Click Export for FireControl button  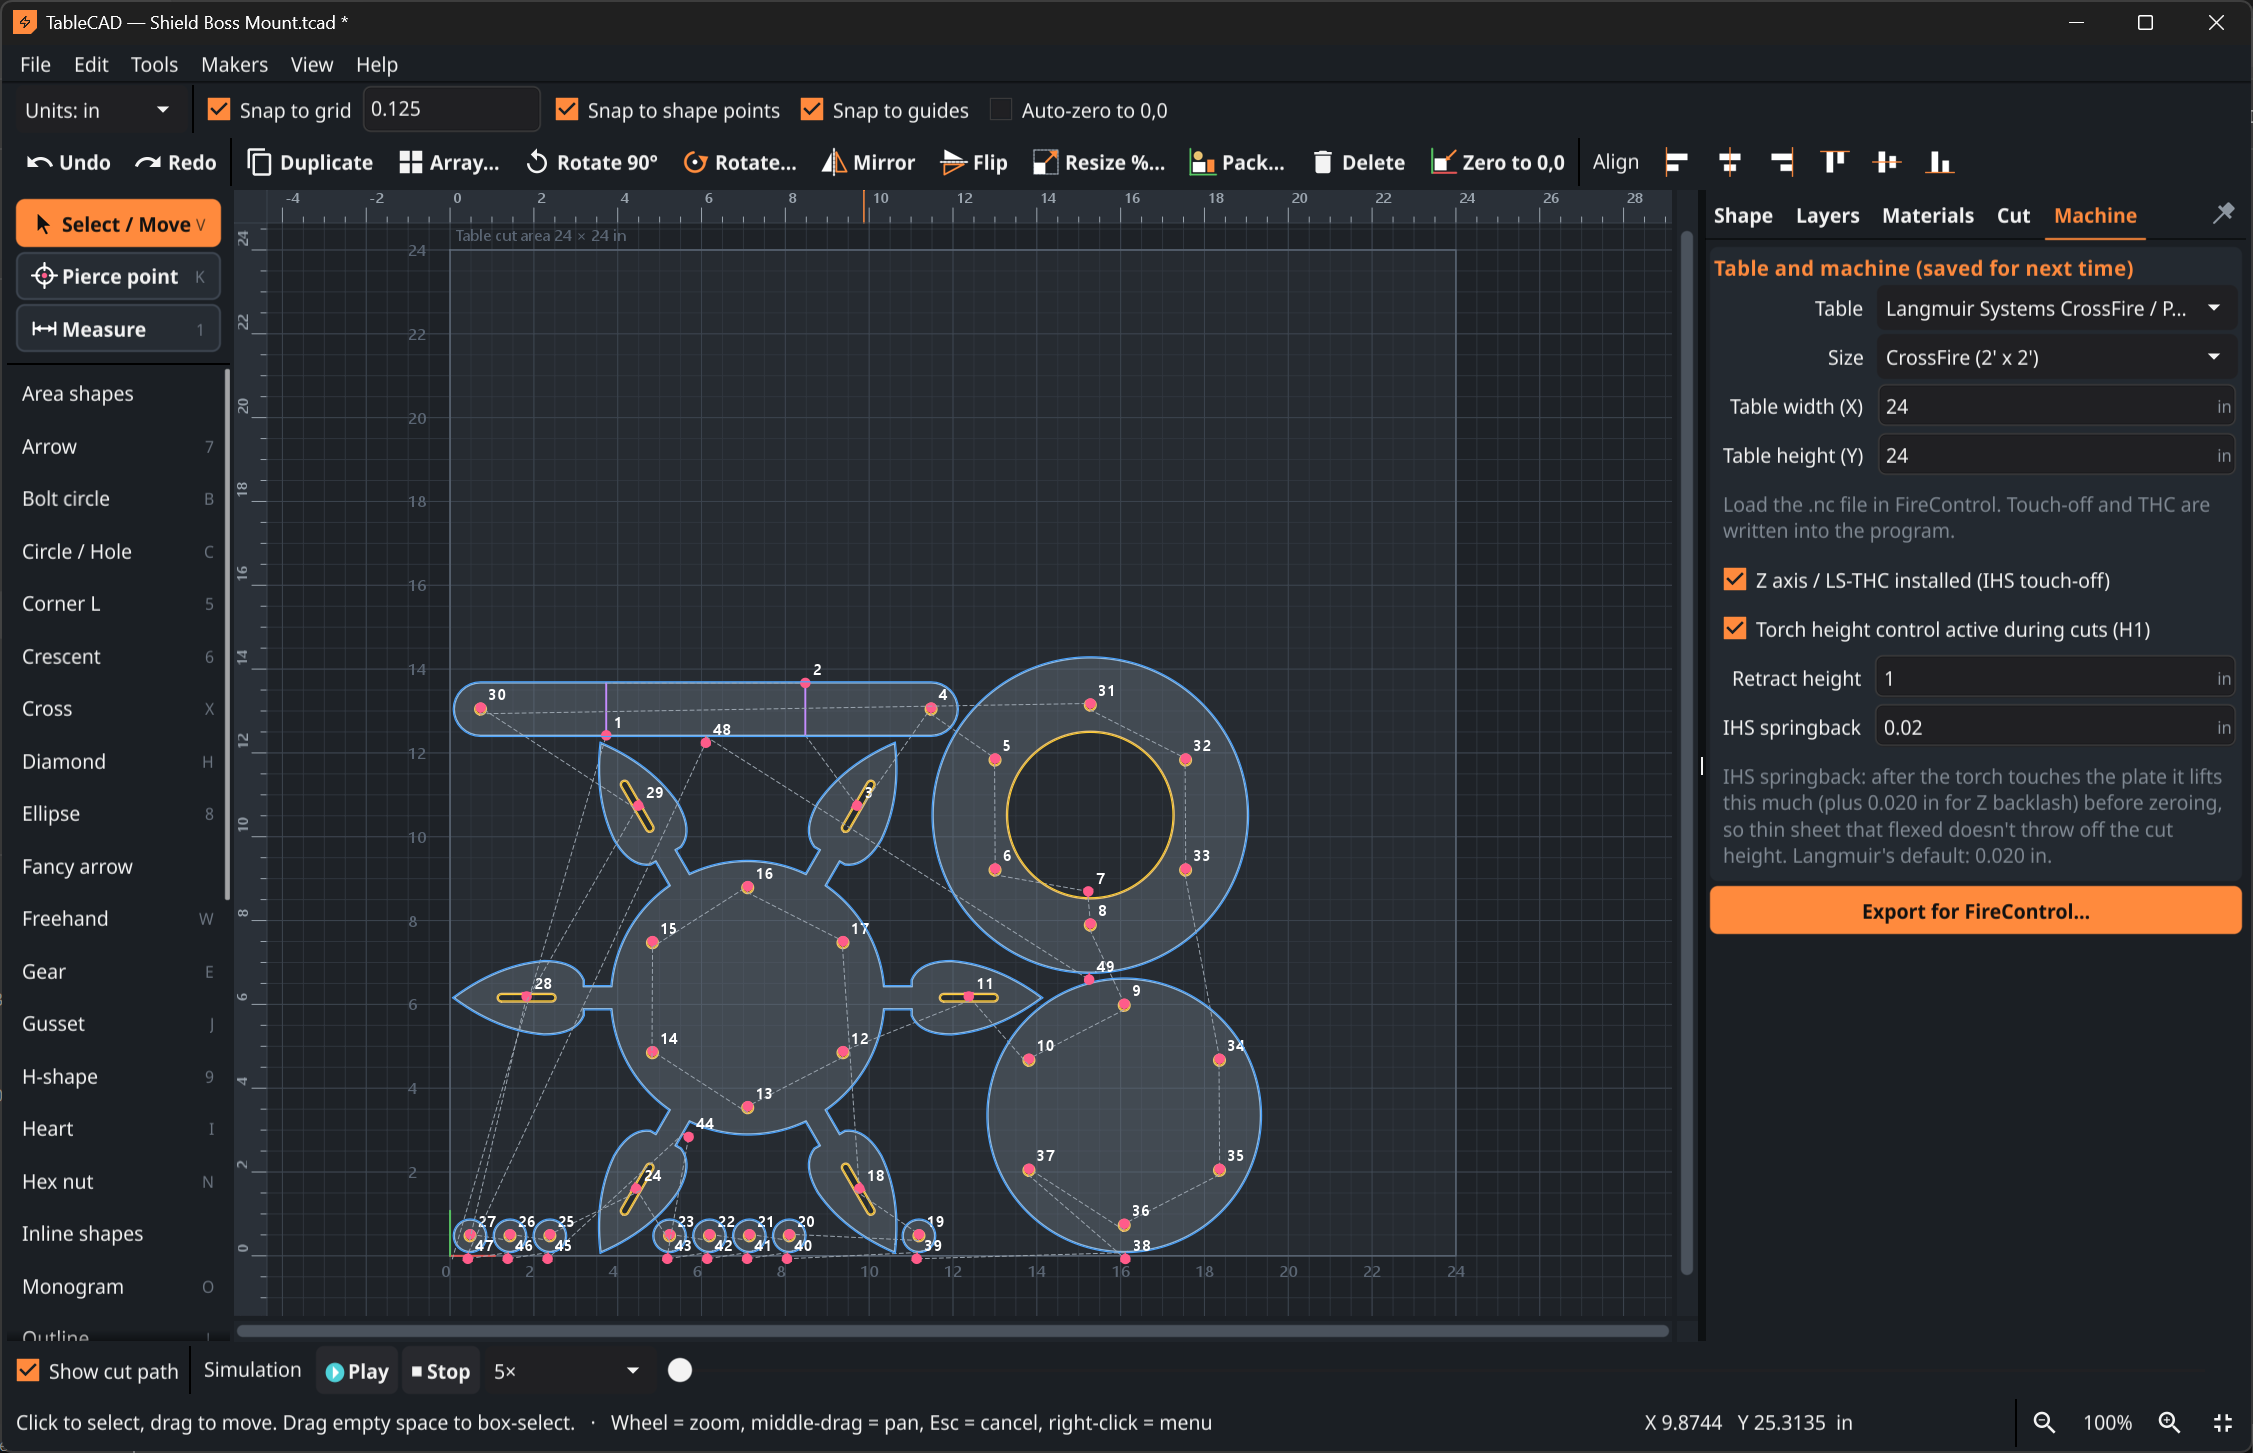coord(1975,911)
